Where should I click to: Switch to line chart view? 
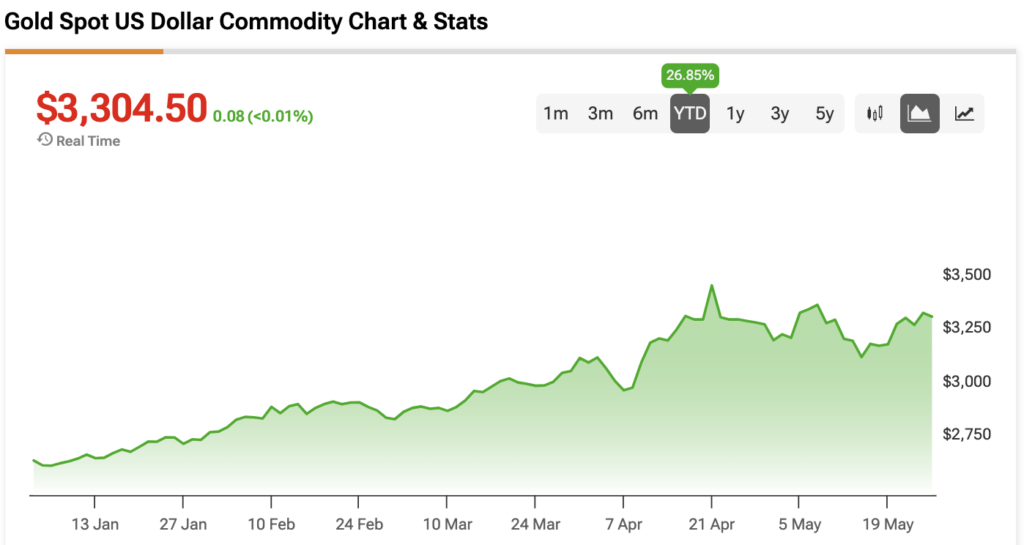[964, 113]
